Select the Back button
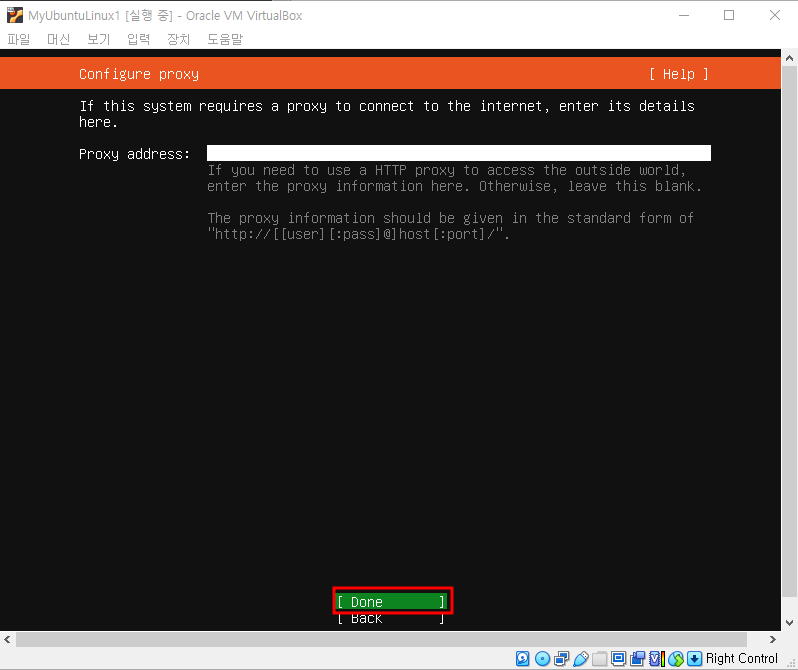This screenshot has height=670, width=798. click(391, 619)
